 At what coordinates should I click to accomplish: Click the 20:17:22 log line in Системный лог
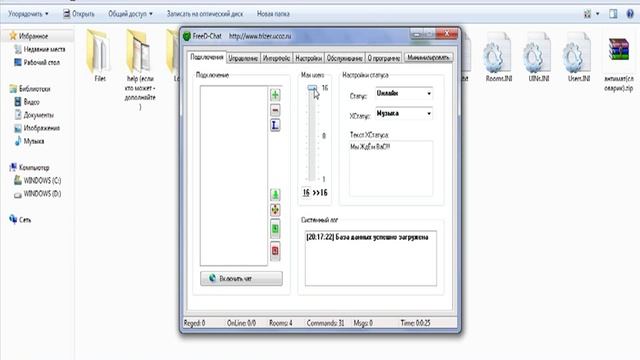point(367,237)
